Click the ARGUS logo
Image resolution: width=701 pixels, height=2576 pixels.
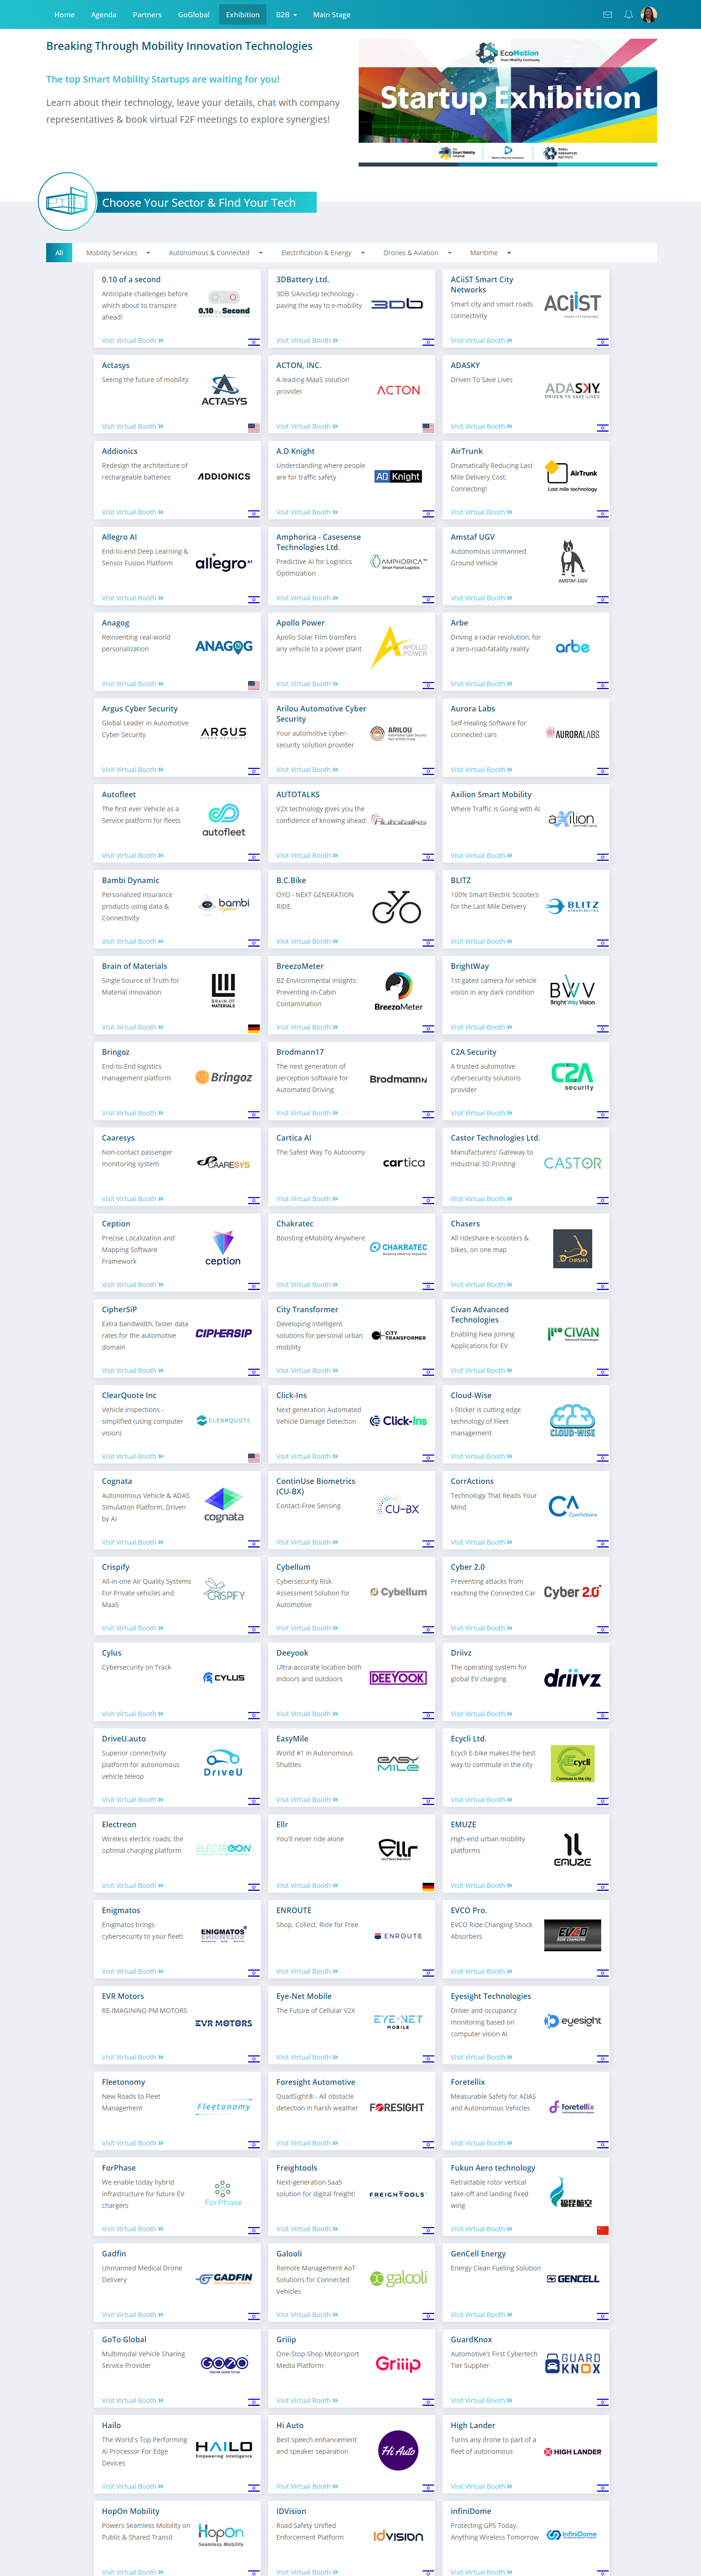224,733
